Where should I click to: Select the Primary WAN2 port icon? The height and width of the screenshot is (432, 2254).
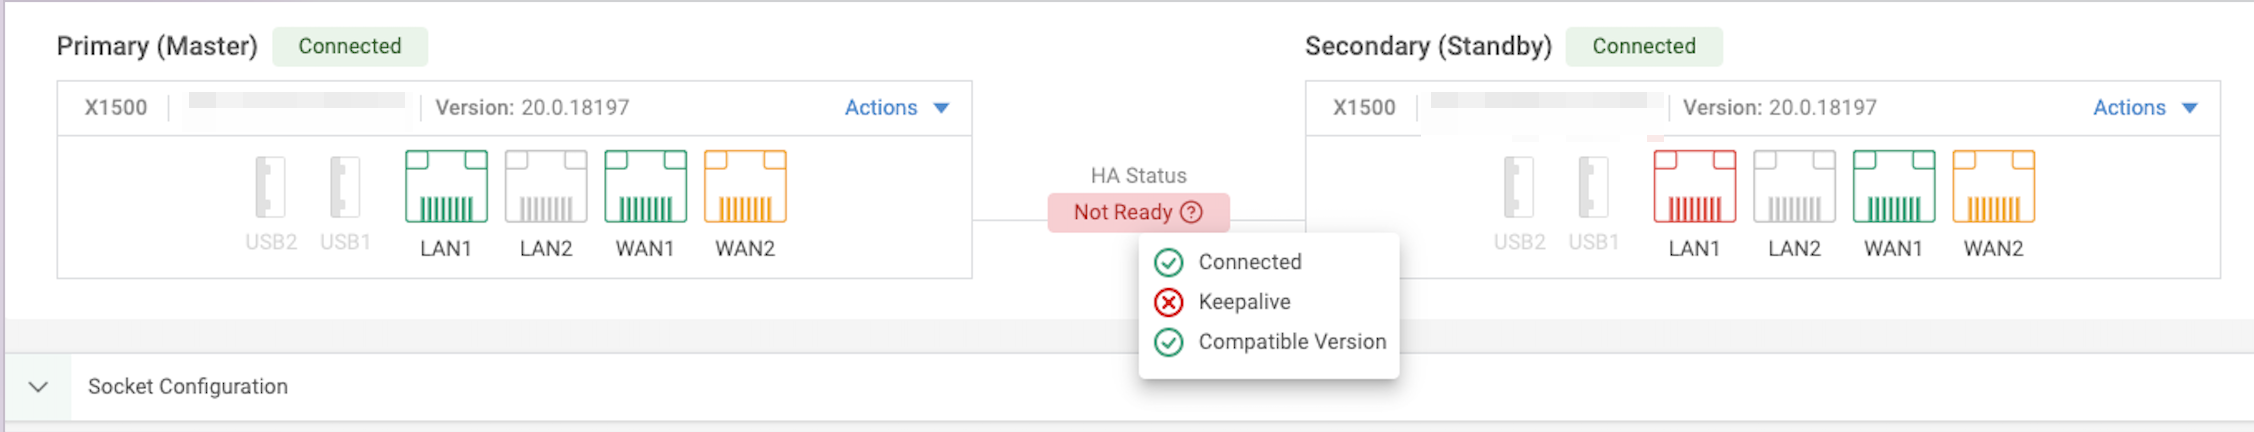[745, 187]
